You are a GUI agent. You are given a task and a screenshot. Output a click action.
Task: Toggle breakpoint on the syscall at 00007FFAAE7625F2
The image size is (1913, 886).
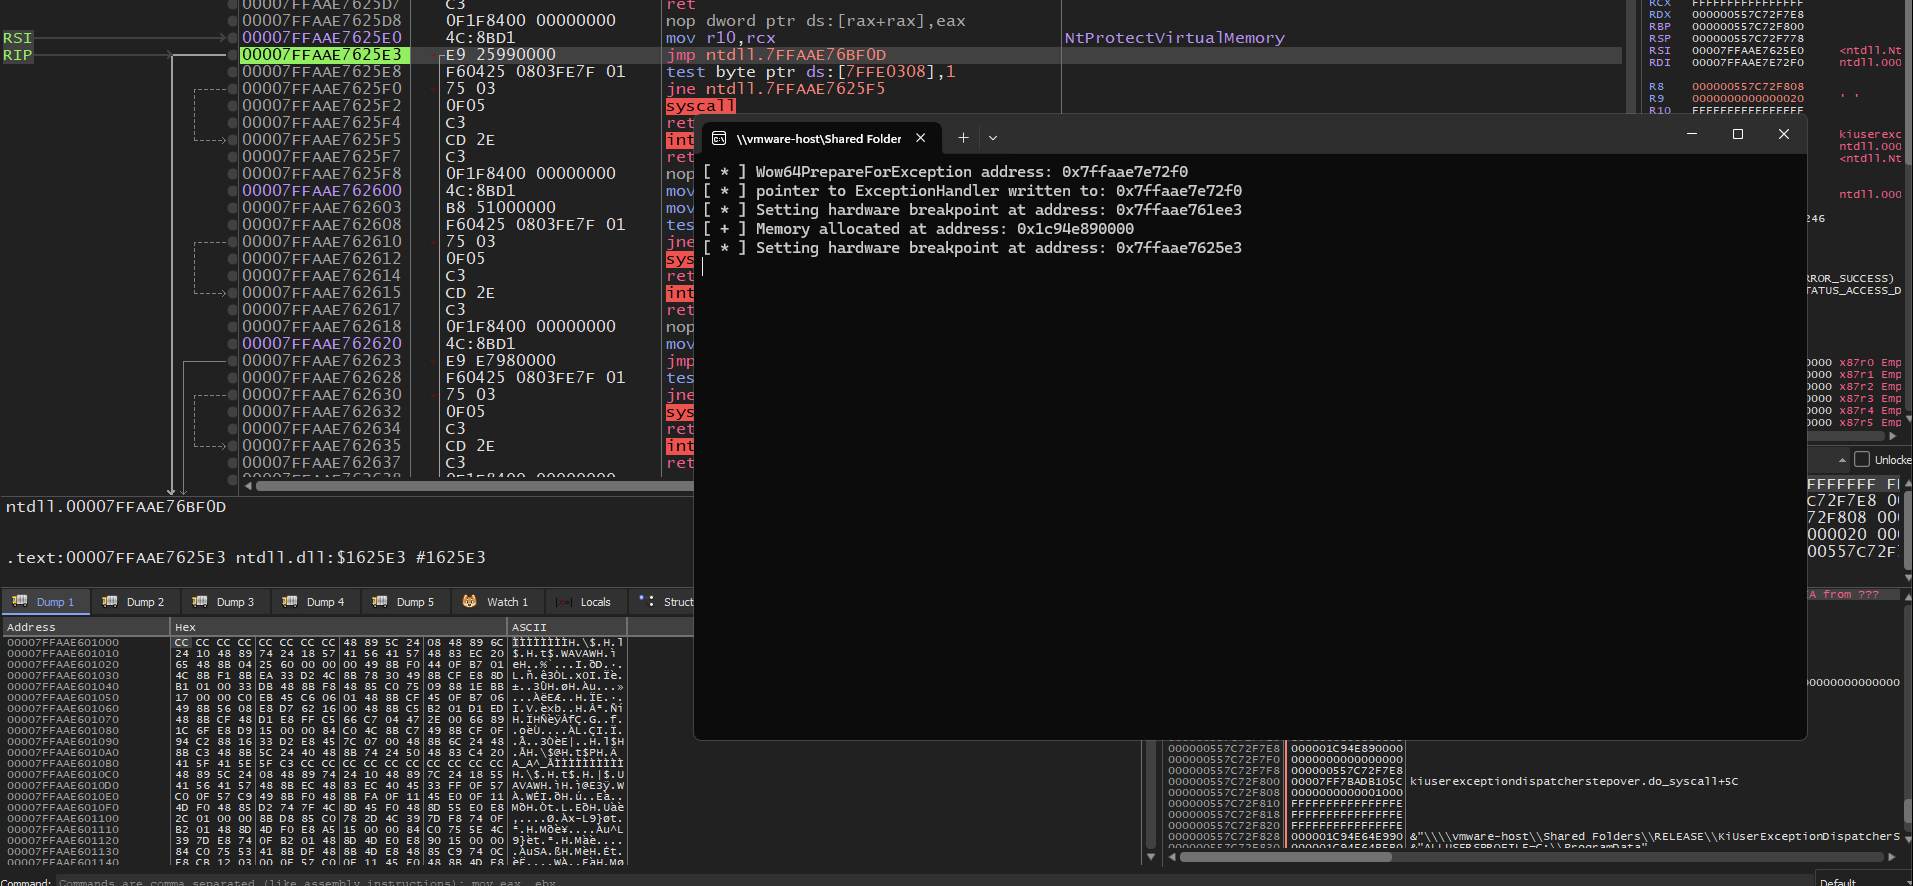coord(233,106)
